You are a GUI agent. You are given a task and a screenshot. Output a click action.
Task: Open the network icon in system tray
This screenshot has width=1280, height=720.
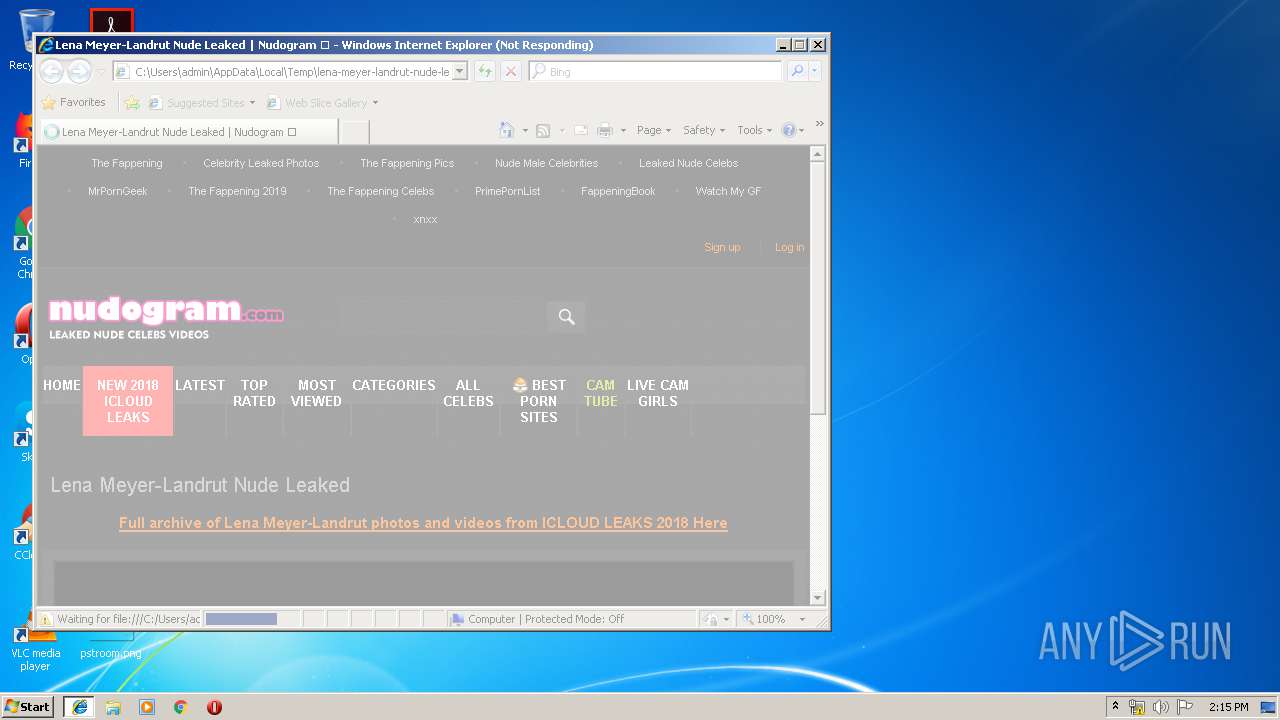pyautogui.click(x=1137, y=707)
